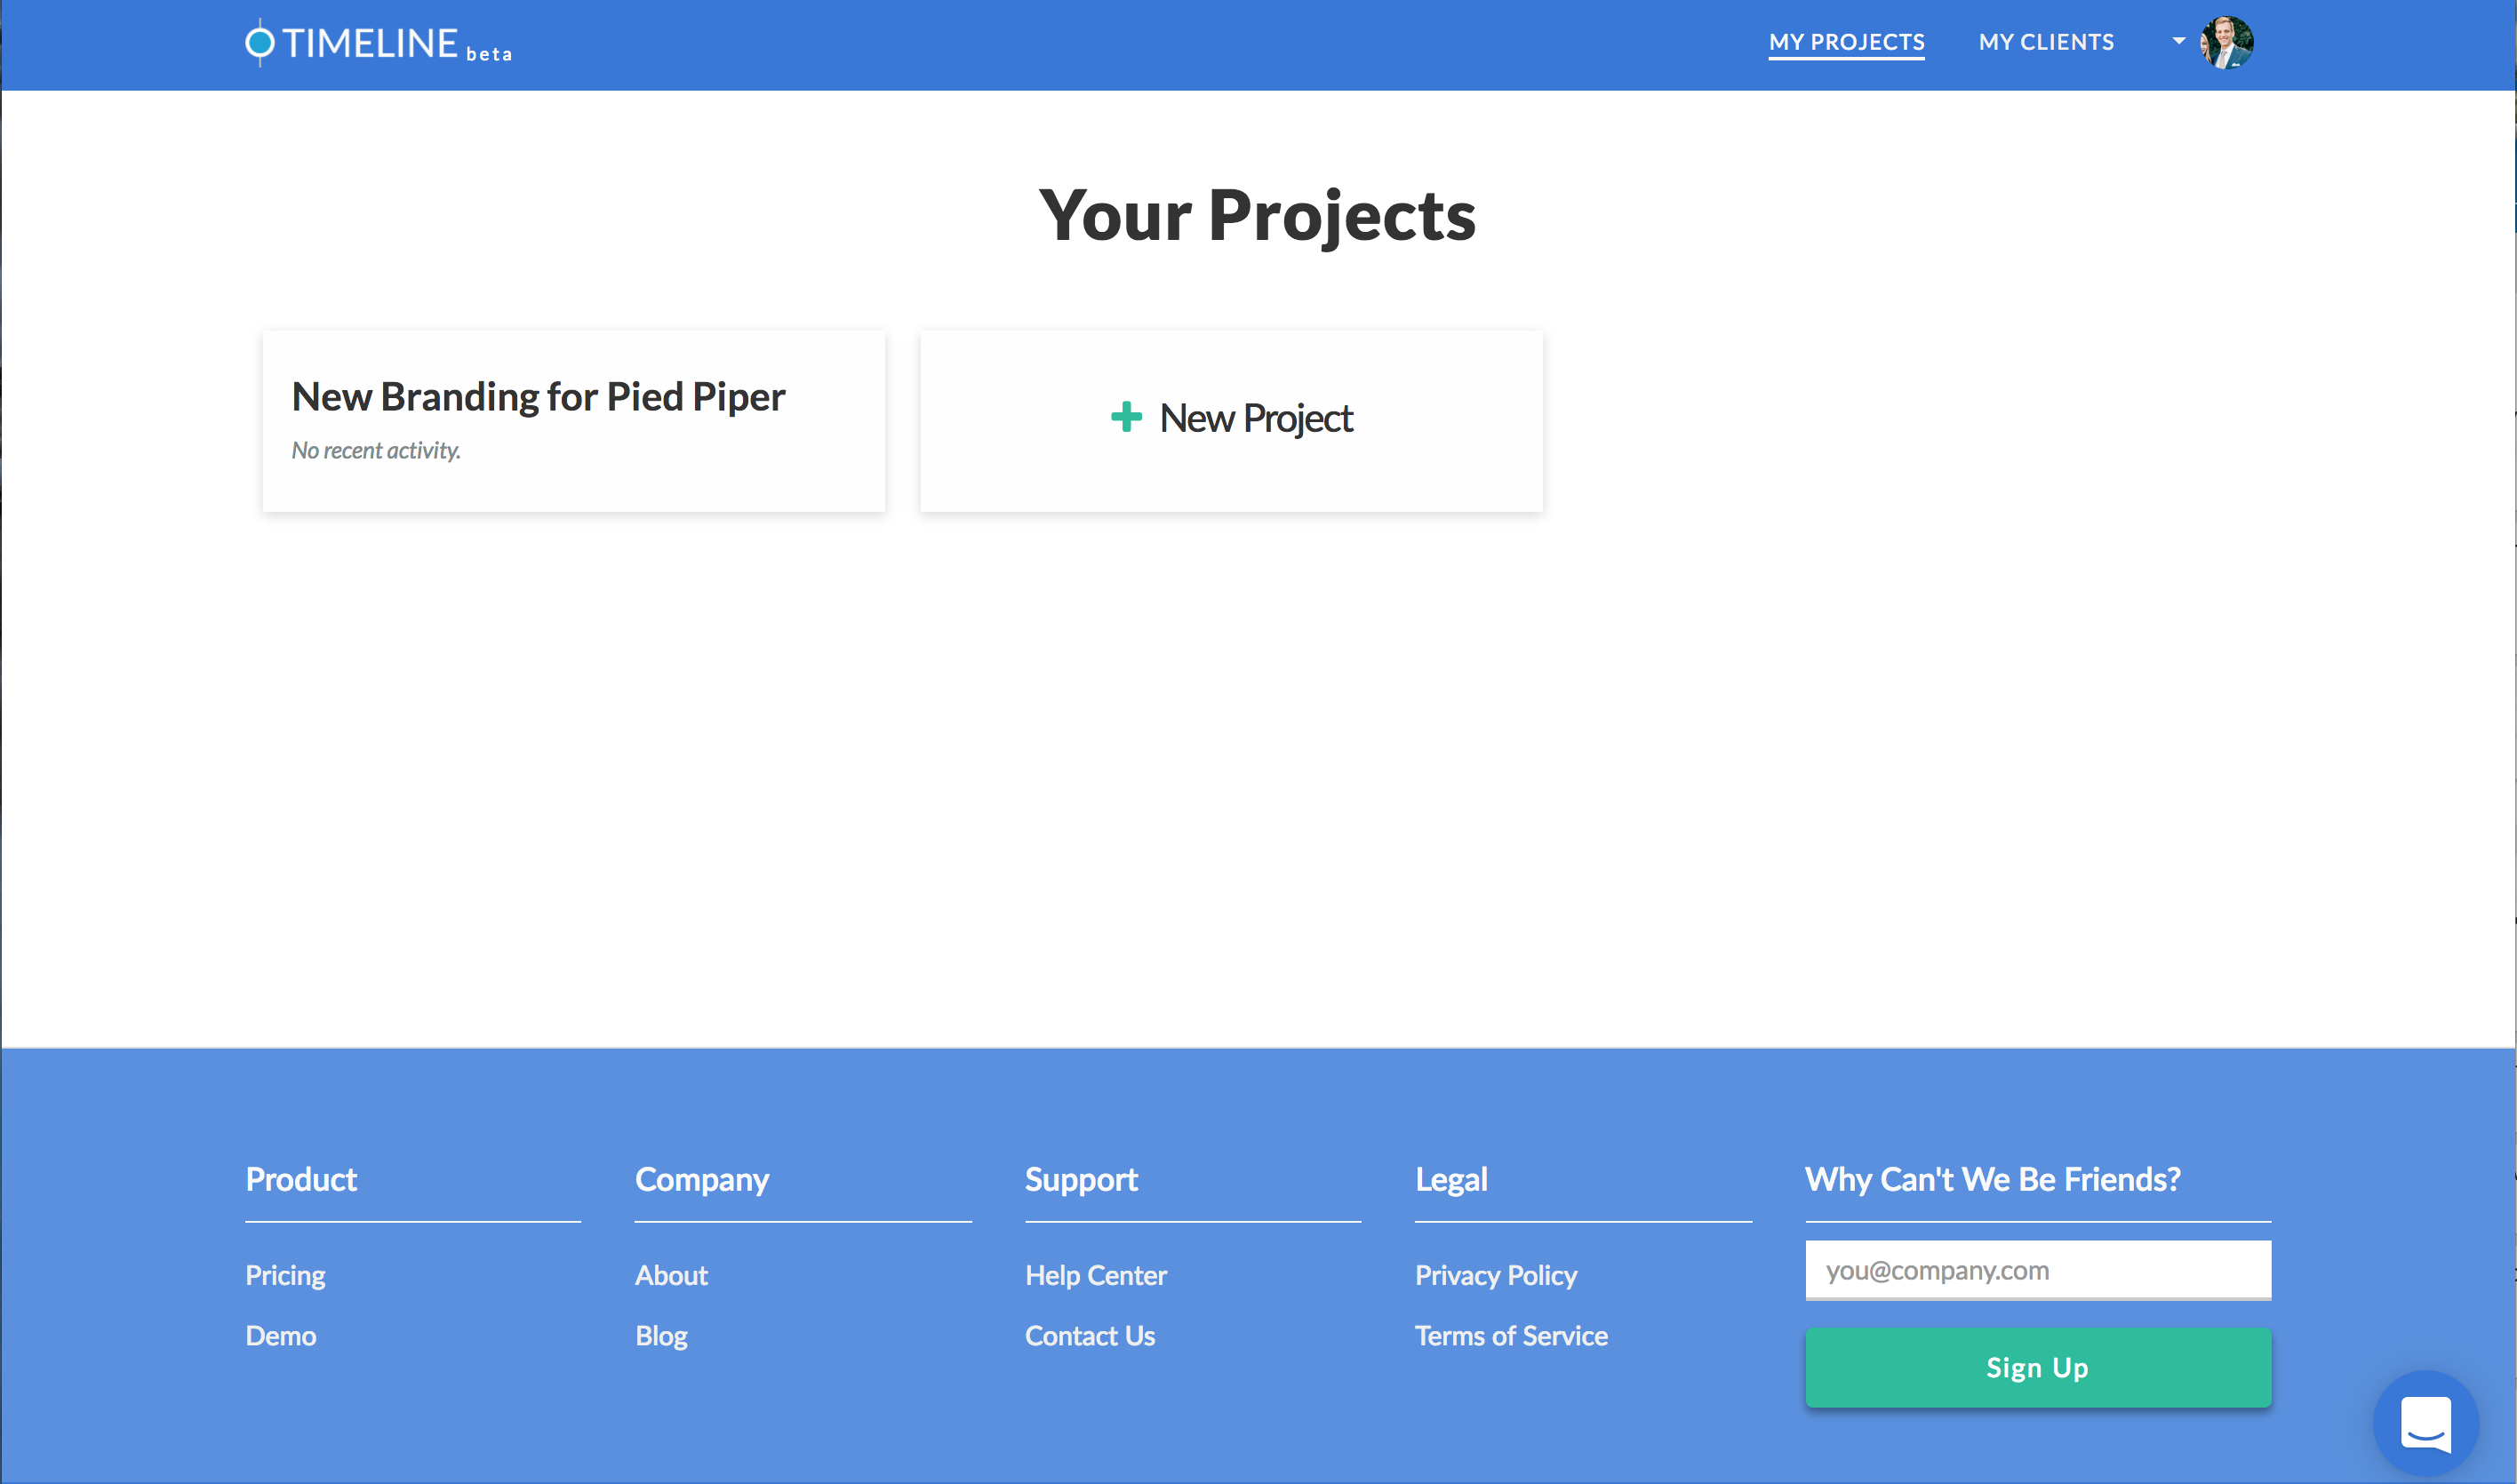Focus the email address input field
2517x1484 pixels.
click(x=2038, y=1270)
